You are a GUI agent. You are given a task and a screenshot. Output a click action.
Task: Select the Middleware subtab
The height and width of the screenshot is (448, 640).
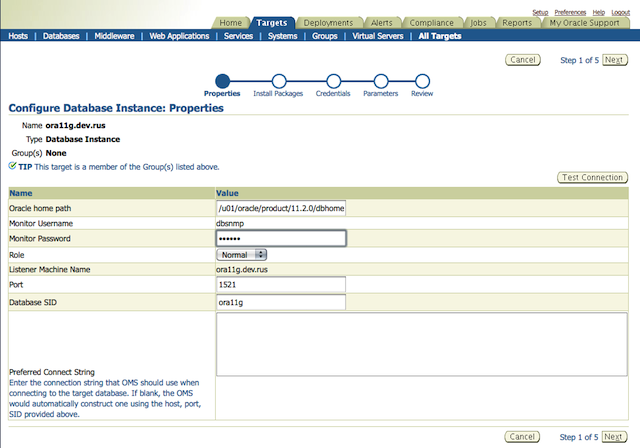(x=114, y=36)
